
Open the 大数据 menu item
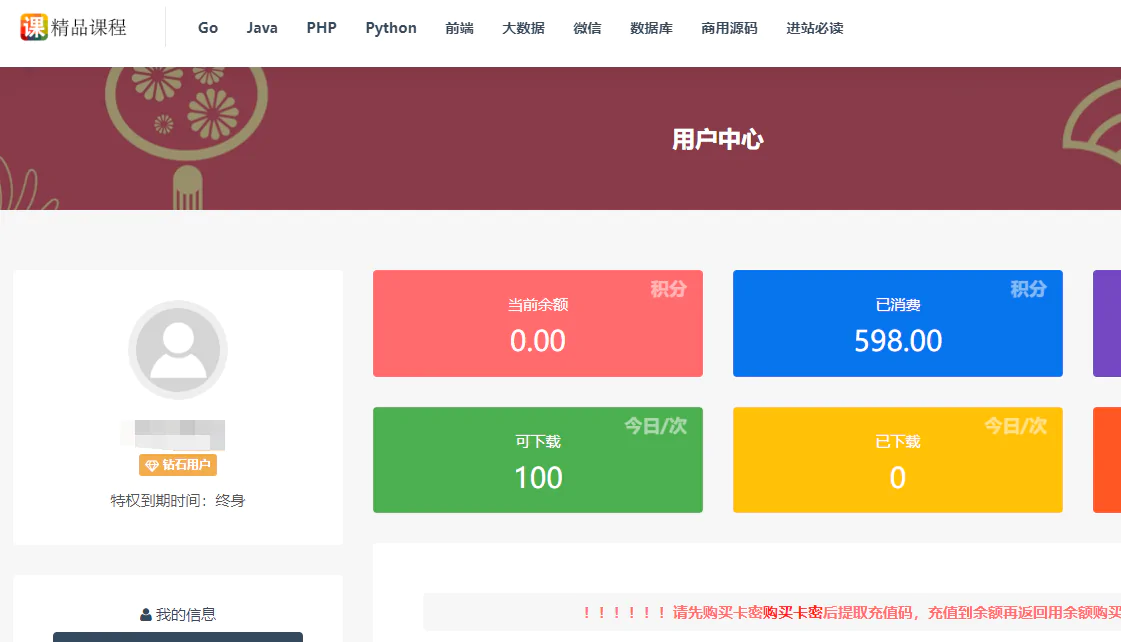[523, 28]
